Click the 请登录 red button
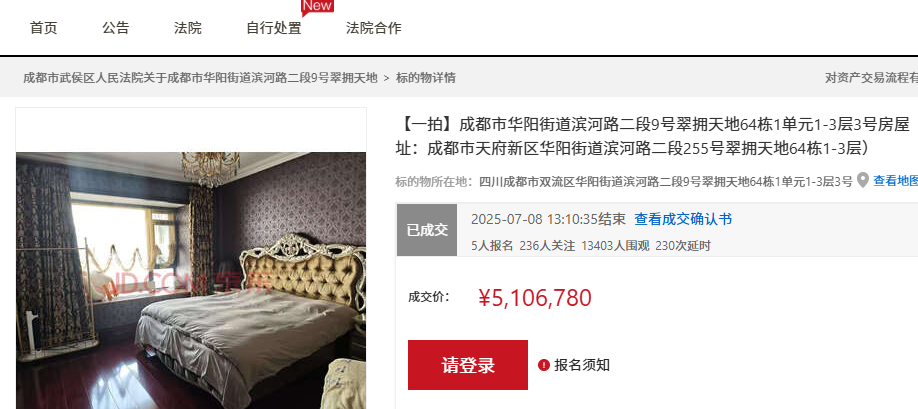The image size is (918, 409). coord(468,365)
